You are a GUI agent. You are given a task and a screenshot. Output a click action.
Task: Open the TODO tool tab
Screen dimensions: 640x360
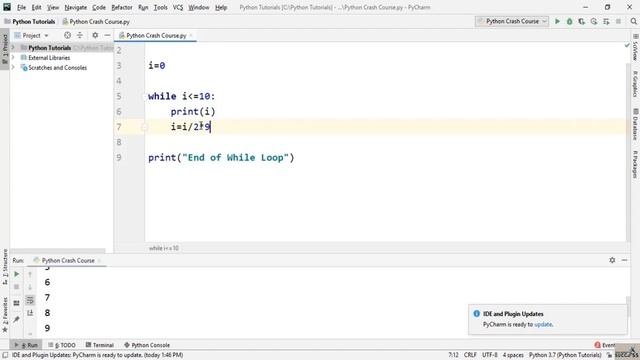pos(62,345)
